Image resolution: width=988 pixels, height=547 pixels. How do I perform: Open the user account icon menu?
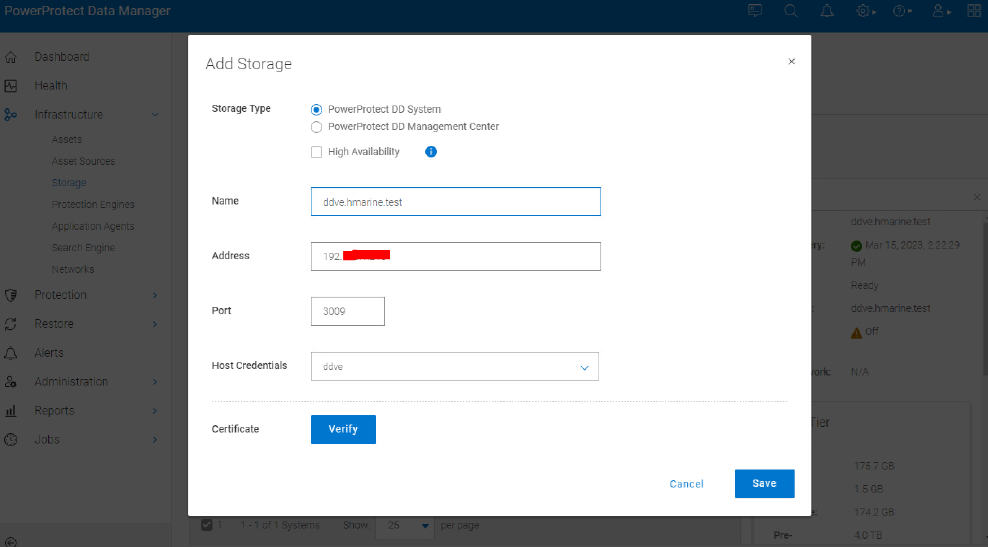[x=938, y=11]
